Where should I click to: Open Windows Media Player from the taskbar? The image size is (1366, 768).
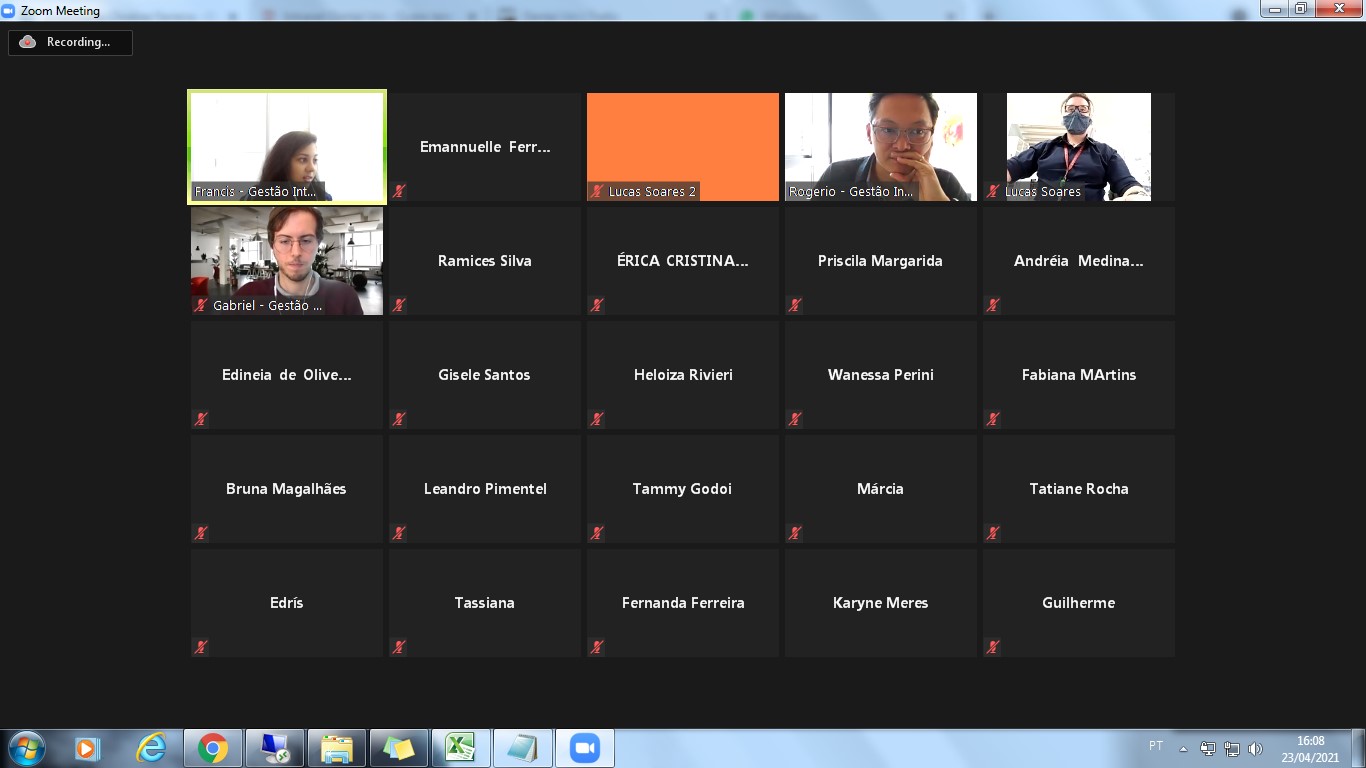[88, 748]
